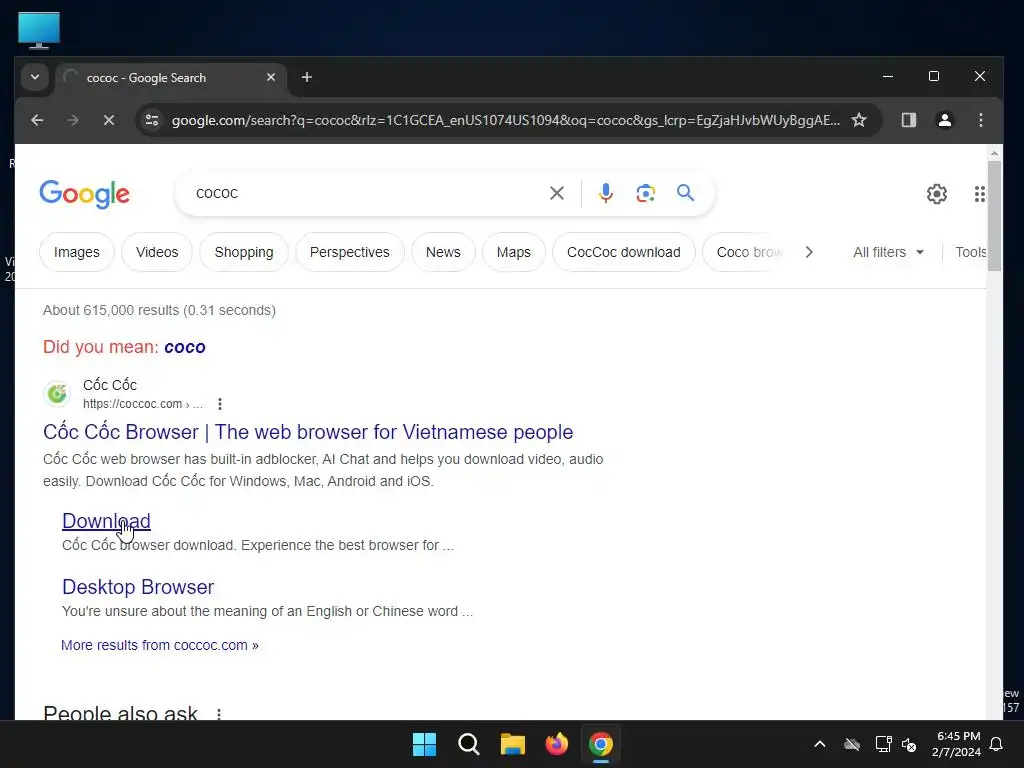Submit search with magnifying glass icon
1024x768 pixels.
(x=685, y=193)
